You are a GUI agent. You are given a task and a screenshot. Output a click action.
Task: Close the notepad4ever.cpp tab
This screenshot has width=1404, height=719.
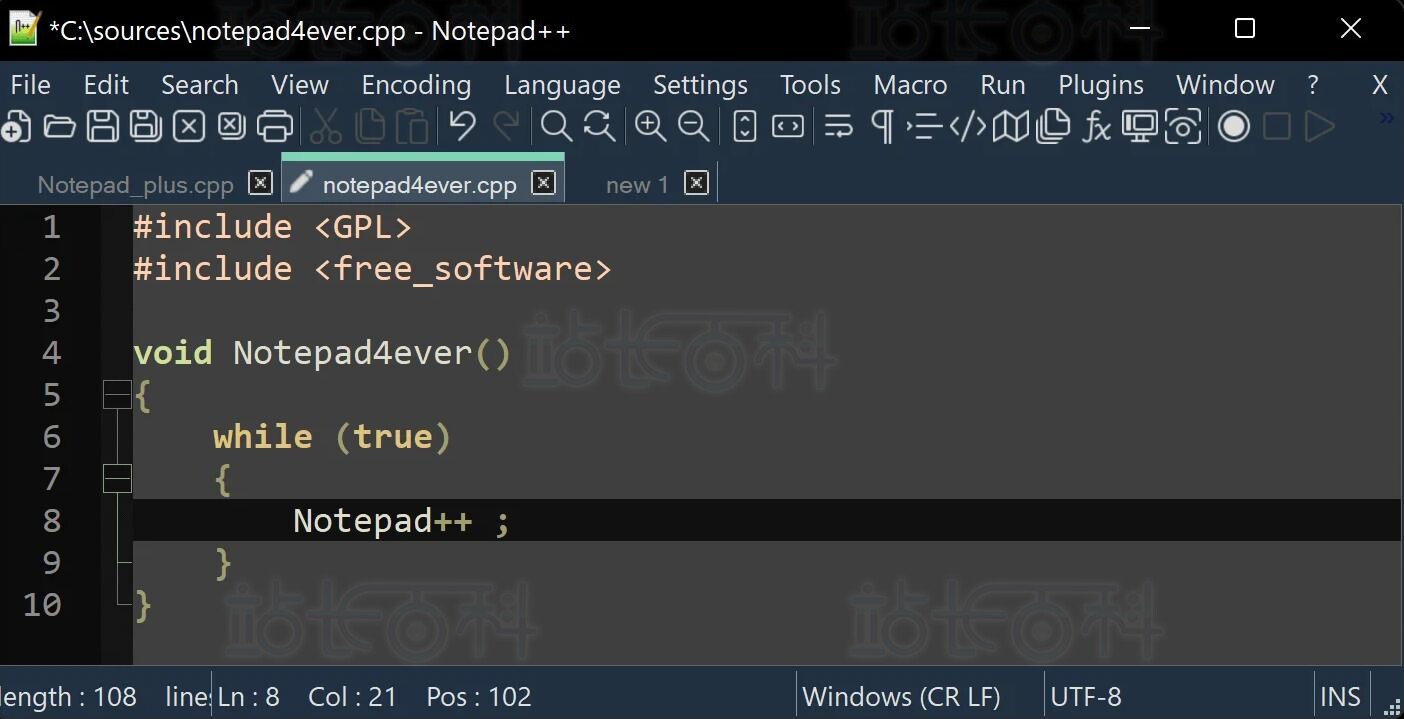[x=543, y=183]
